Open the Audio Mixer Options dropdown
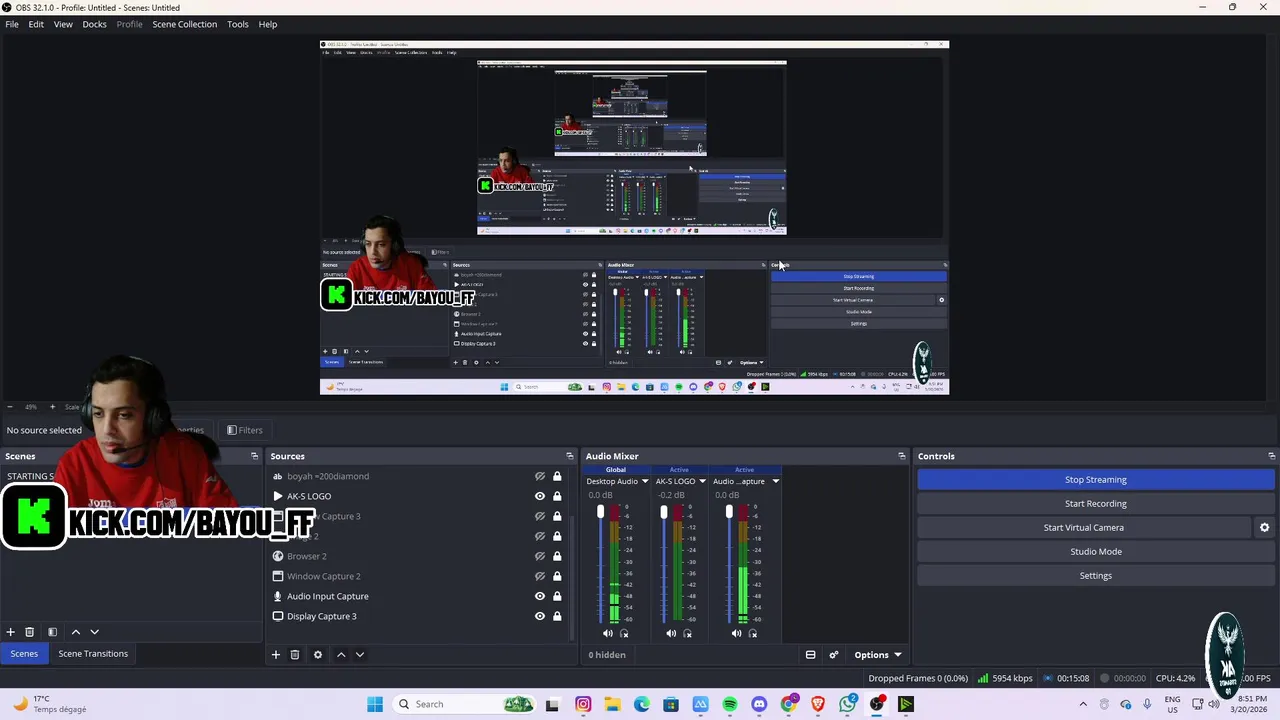Image resolution: width=1280 pixels, height=720 pixels. click(878, 655)
